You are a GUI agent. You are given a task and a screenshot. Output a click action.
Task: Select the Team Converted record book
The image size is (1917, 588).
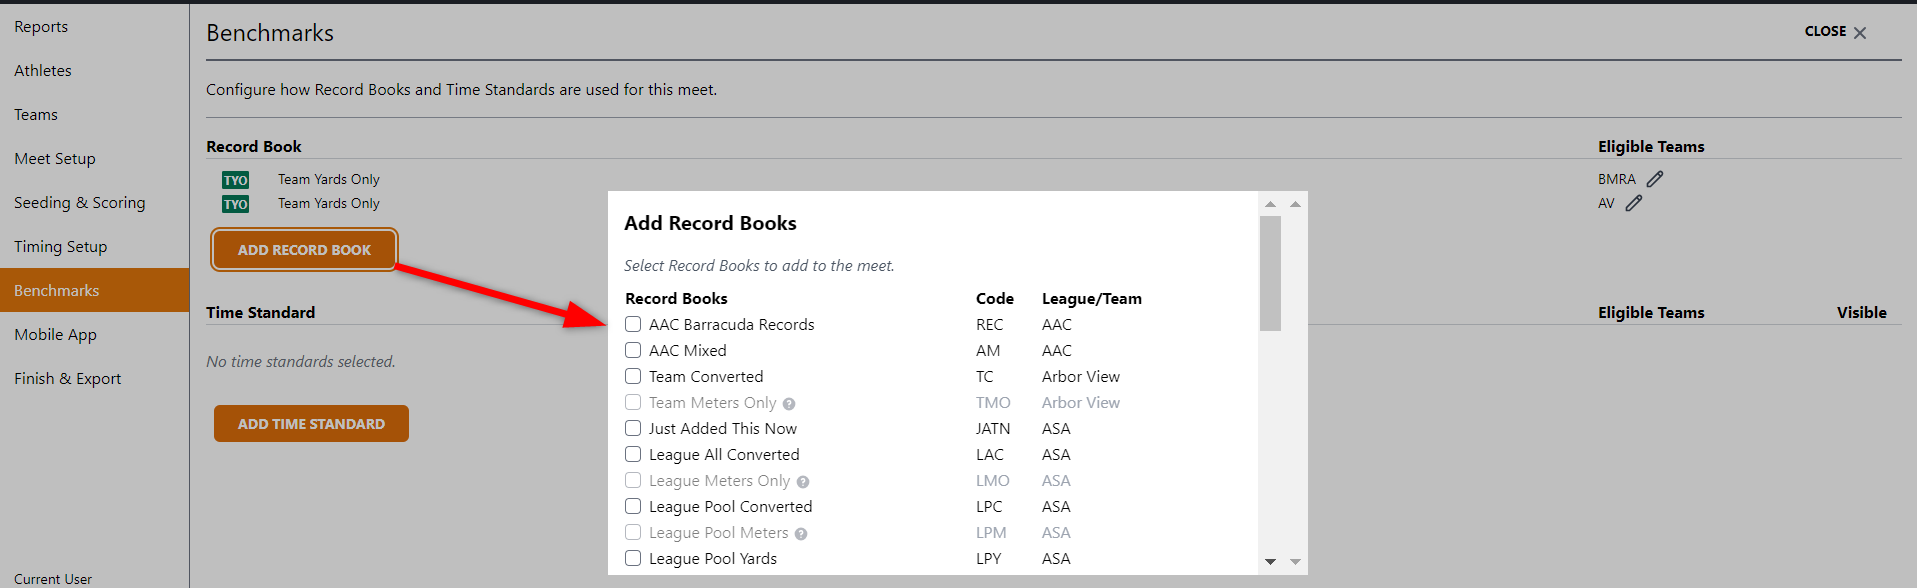pos(633,376)
